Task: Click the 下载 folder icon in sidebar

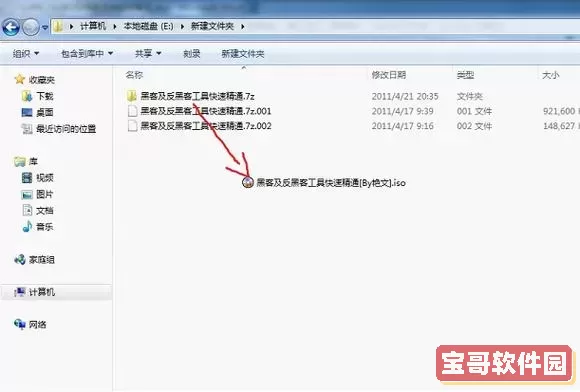Action: 27,96
